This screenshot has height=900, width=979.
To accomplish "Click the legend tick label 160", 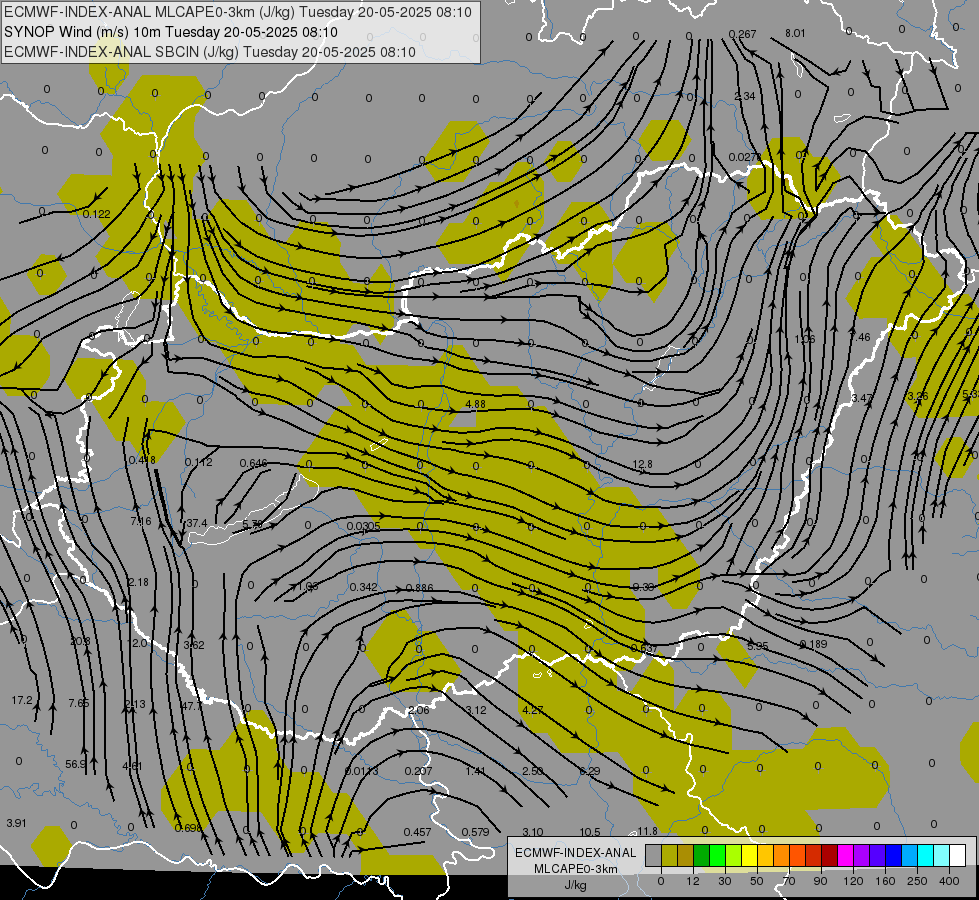I will (885, 881).
